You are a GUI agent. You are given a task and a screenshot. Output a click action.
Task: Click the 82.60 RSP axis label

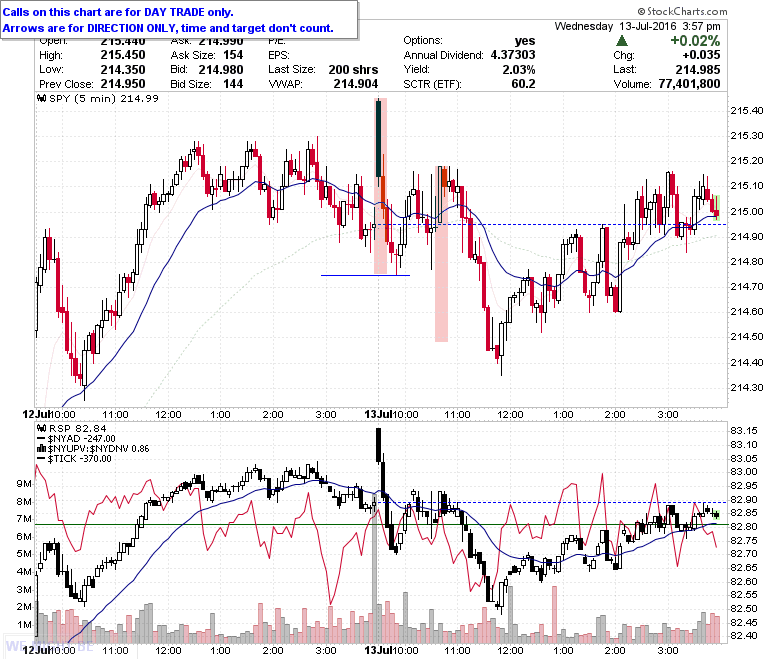coord(744,581)
